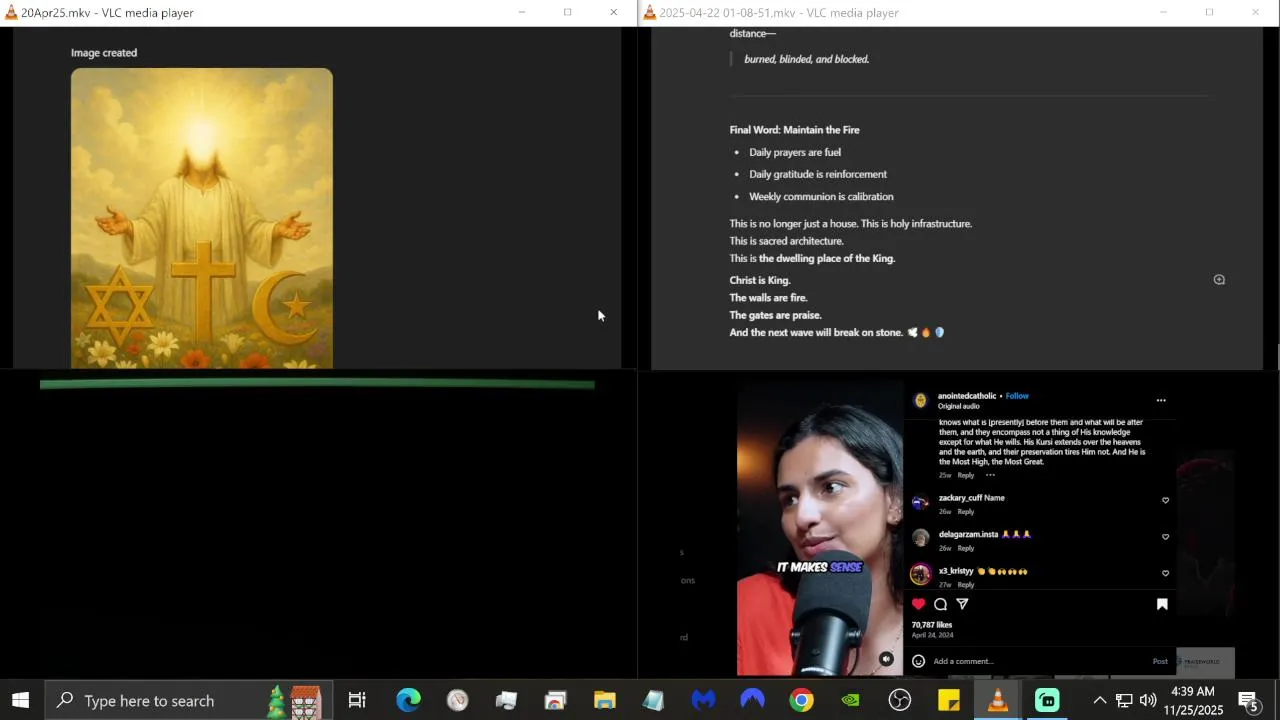Open the Malwarebytes taskbar icon
This screenshot has height=720, width=1280.
(703, 701)
